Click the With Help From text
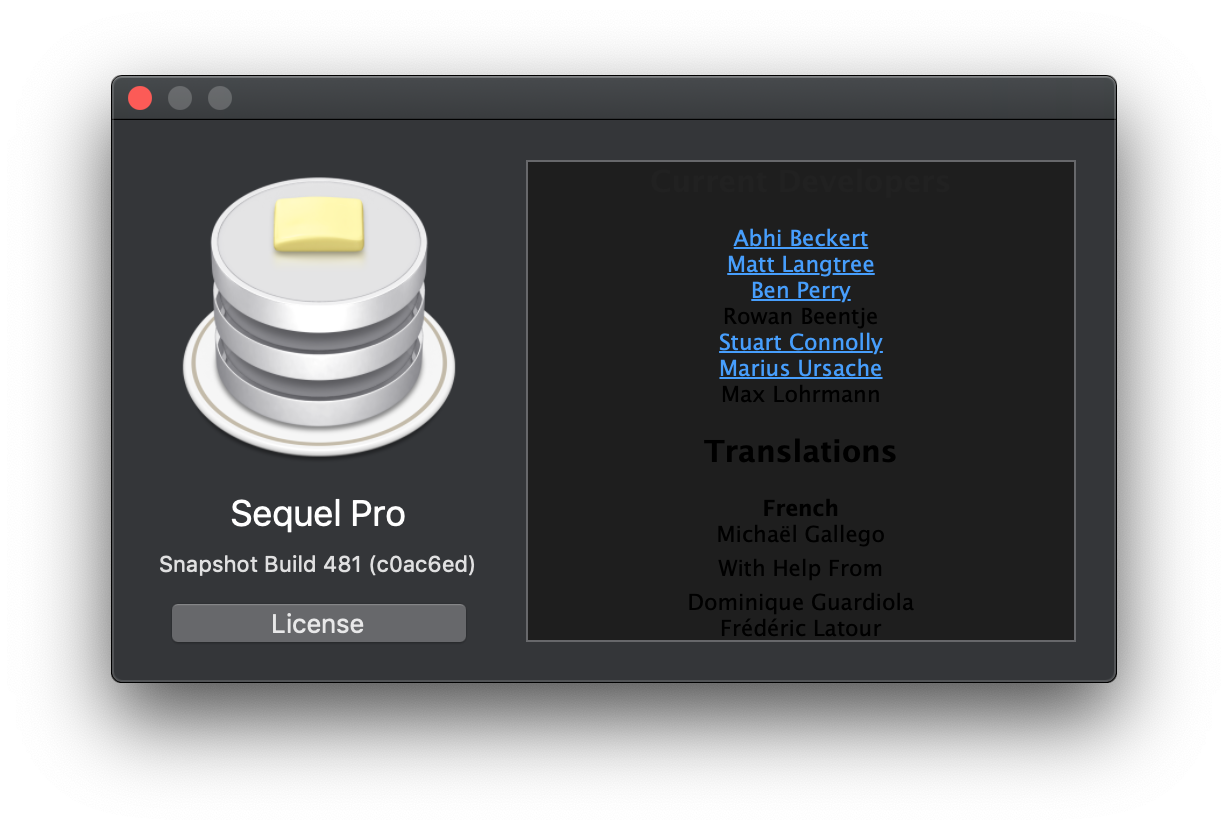The image size is (1228, 830). coord(800,568)
